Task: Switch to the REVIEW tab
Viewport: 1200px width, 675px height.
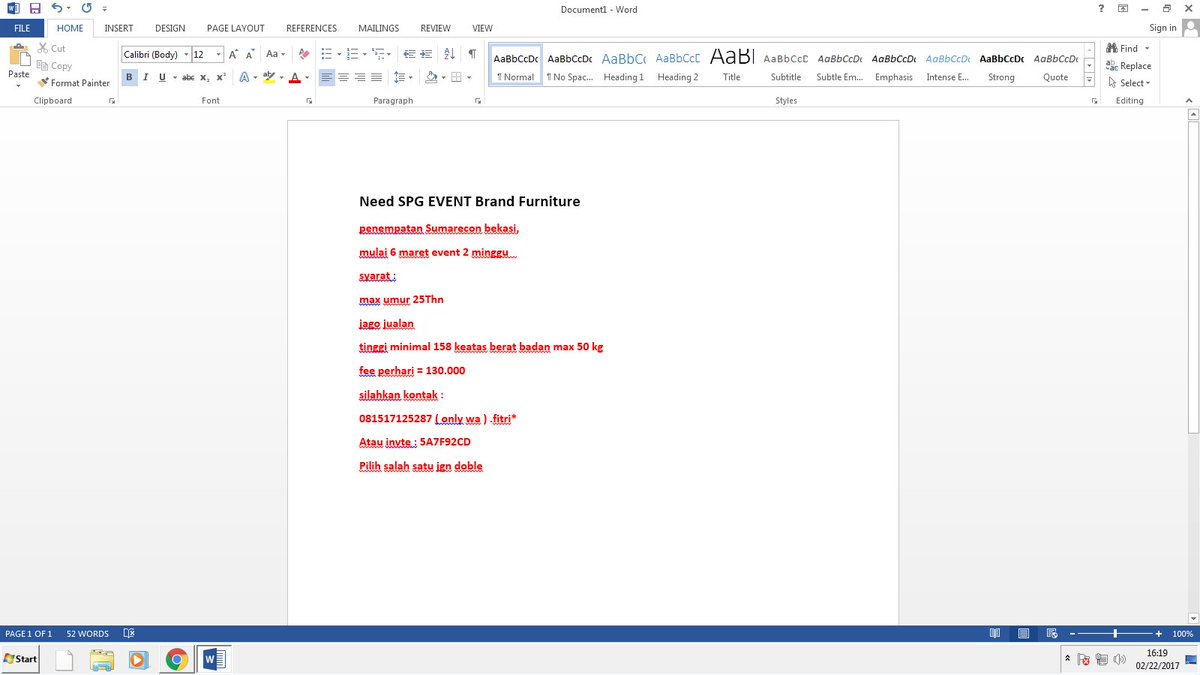Action: pyautogui.click(x=435, y=28)
